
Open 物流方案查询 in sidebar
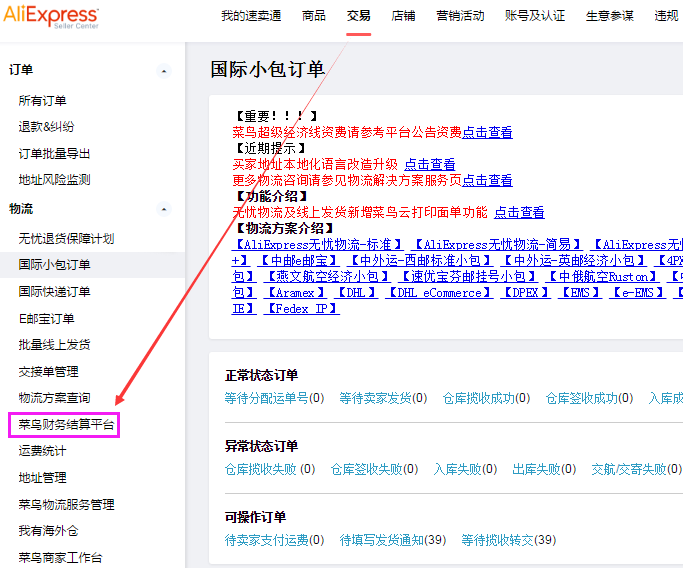tap(54, 398)
